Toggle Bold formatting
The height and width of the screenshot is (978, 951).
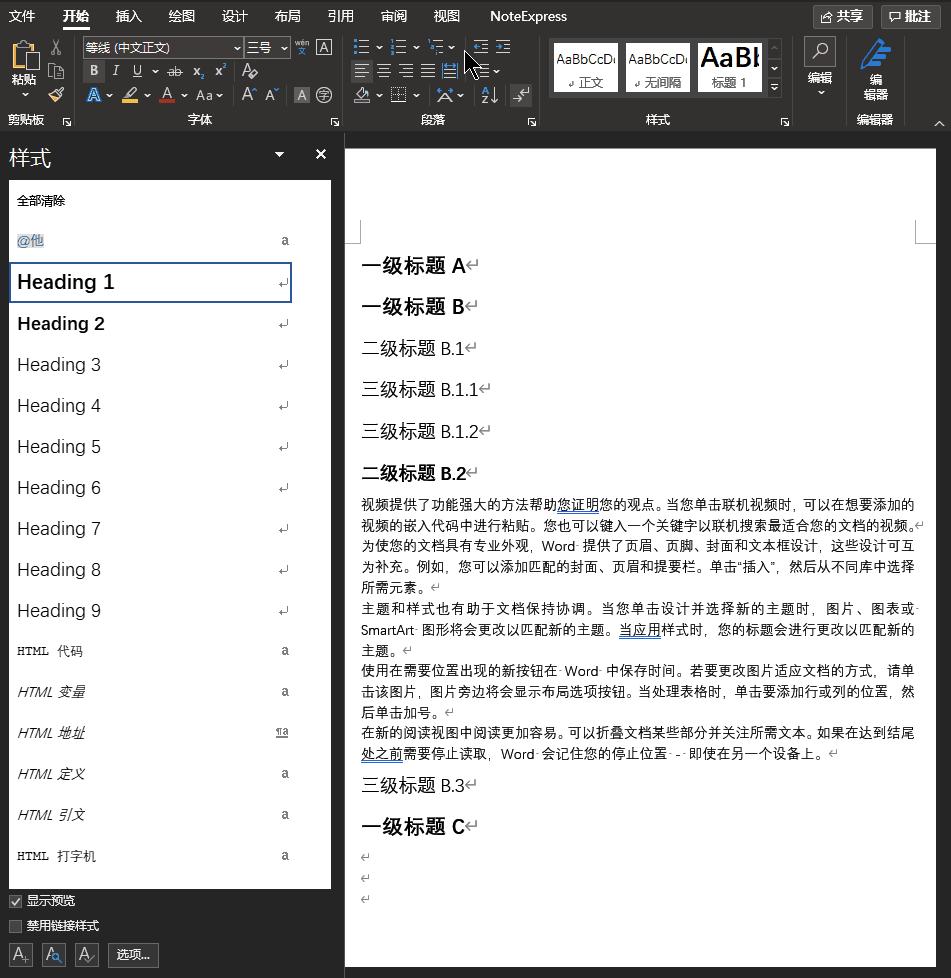94,71
